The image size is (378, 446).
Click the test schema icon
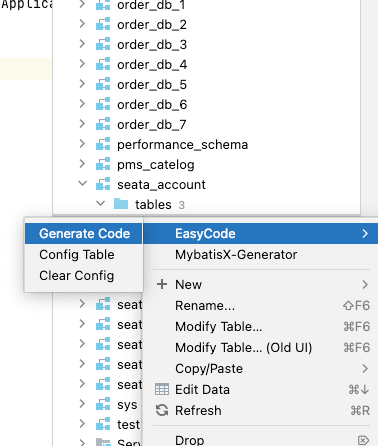click(x=103, y=424)
